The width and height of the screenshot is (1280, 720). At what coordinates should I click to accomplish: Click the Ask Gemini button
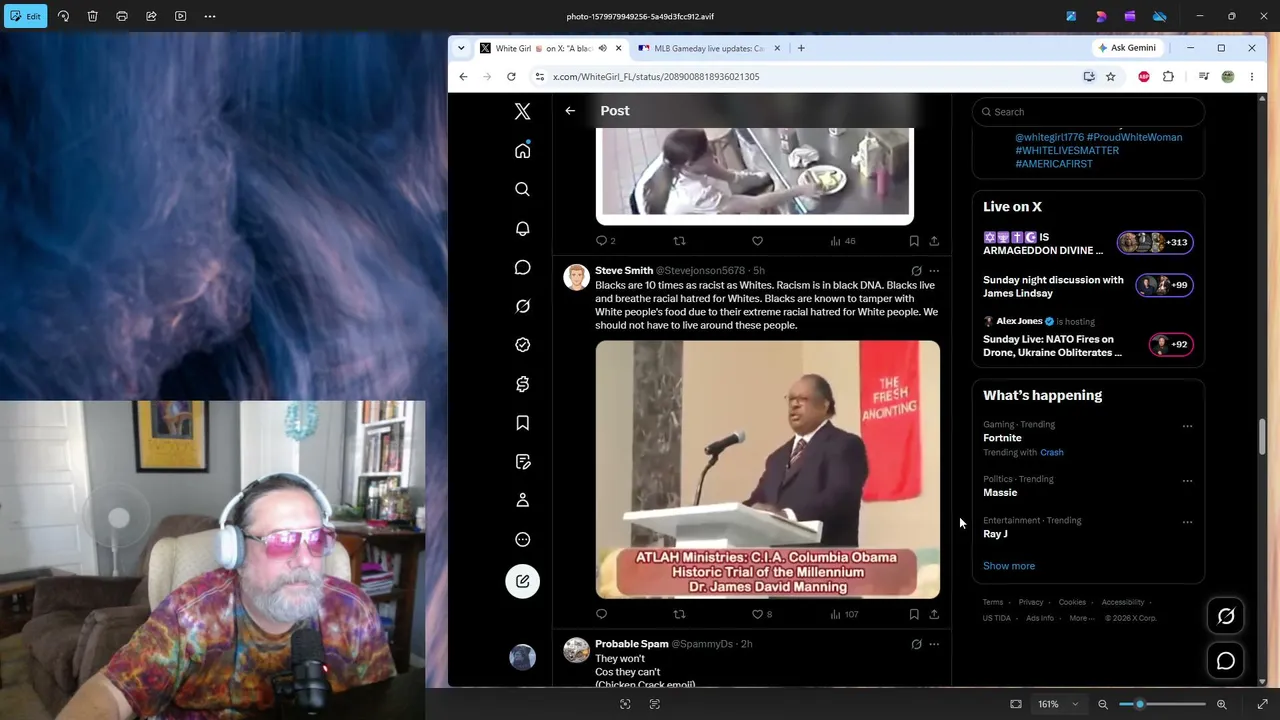(x=1127, y=48)
